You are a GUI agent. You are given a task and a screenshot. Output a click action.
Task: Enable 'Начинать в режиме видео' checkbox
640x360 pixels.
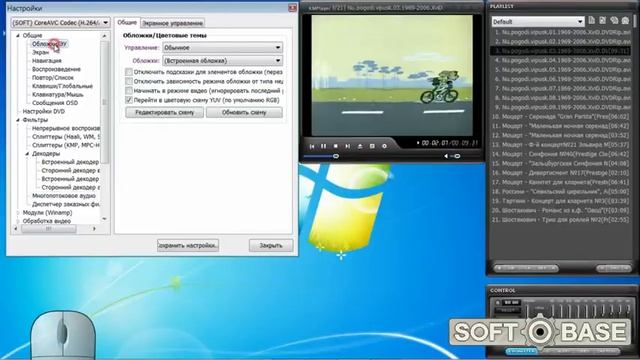click(x=129, y=91)
